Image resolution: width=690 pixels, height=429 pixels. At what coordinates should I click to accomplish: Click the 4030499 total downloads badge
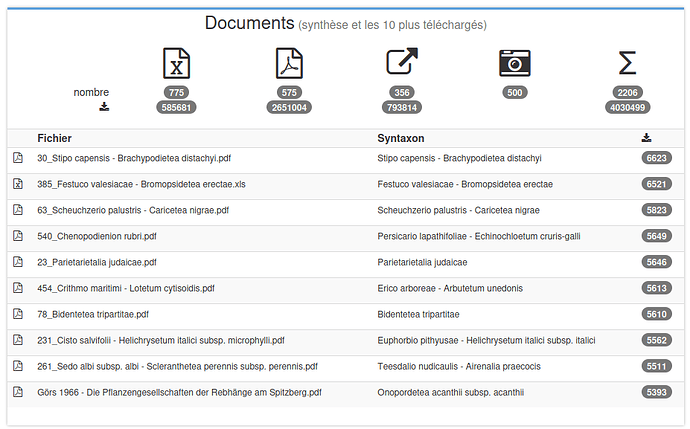coord(627,107)
